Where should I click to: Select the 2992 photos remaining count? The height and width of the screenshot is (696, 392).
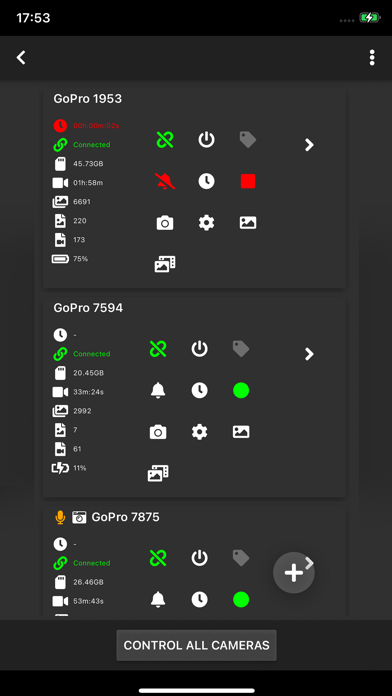(x=82, y=411)
